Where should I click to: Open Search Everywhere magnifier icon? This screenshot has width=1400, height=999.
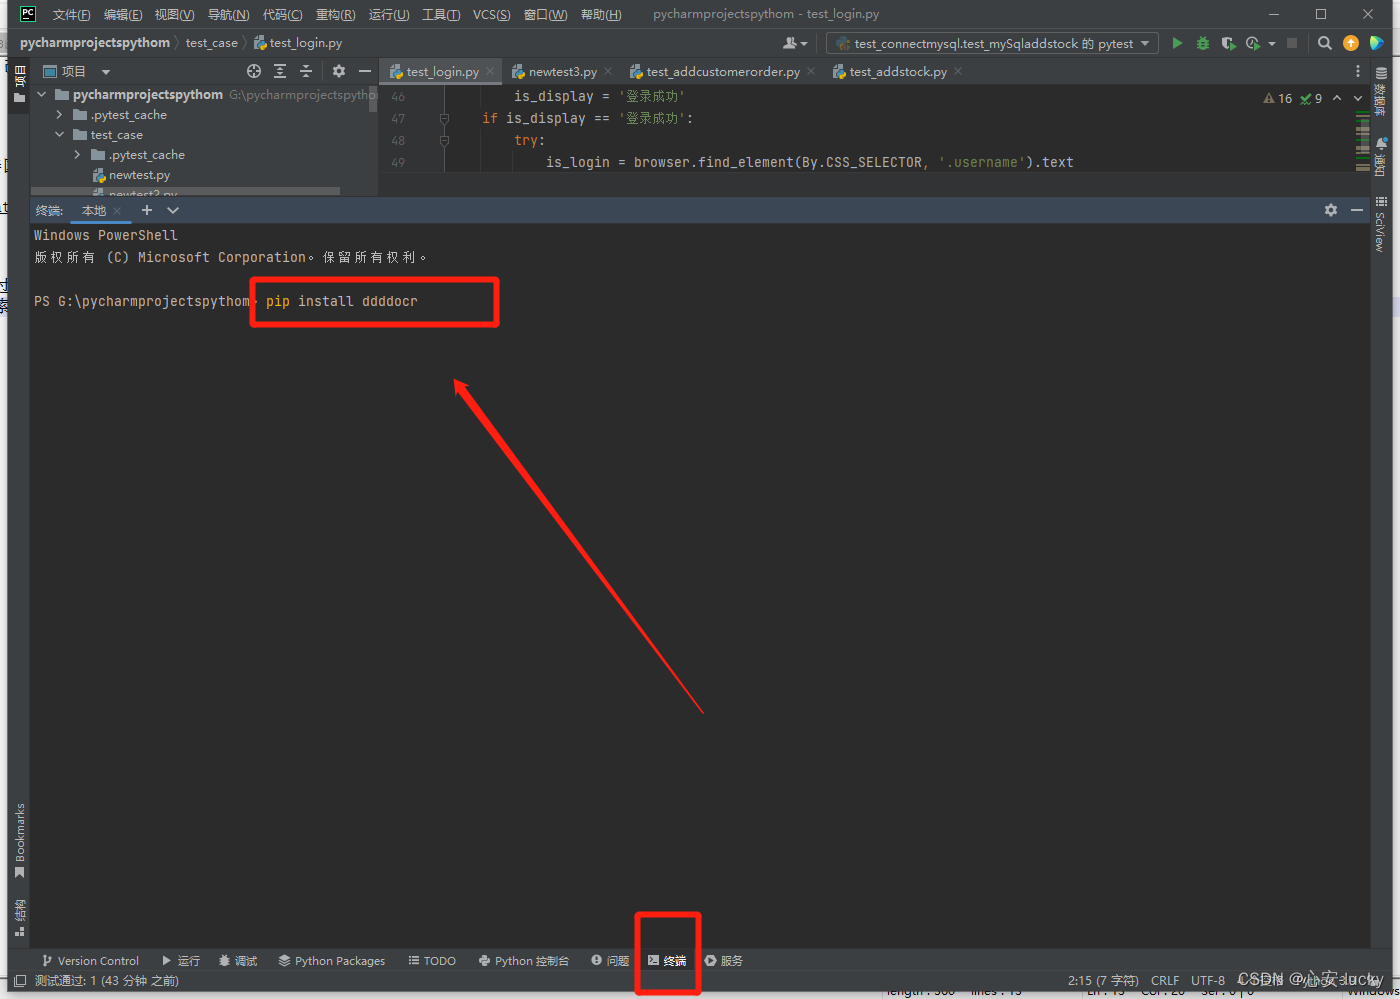pos(1325,43)
